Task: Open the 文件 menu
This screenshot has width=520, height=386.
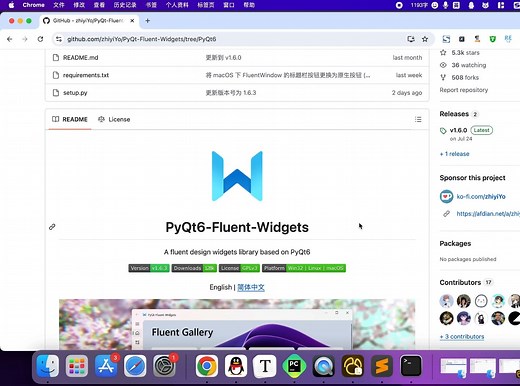Action: 59,5
